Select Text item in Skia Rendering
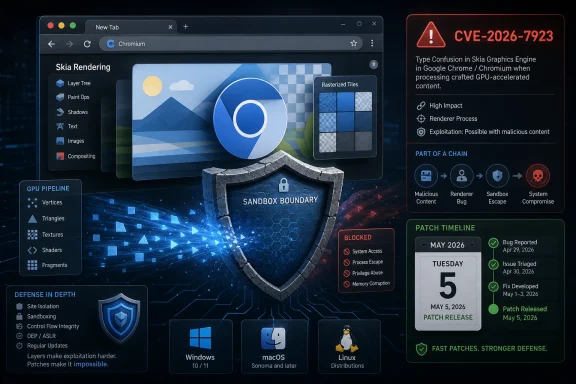This screenshot has height=384, width=576. click(66, 126)
